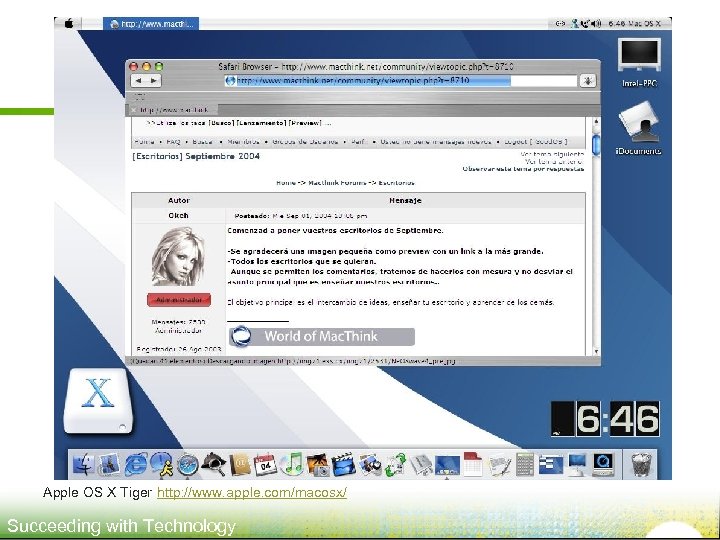
Task: Click the 6:46 desktop clock widget
Action: click(605, 418)
